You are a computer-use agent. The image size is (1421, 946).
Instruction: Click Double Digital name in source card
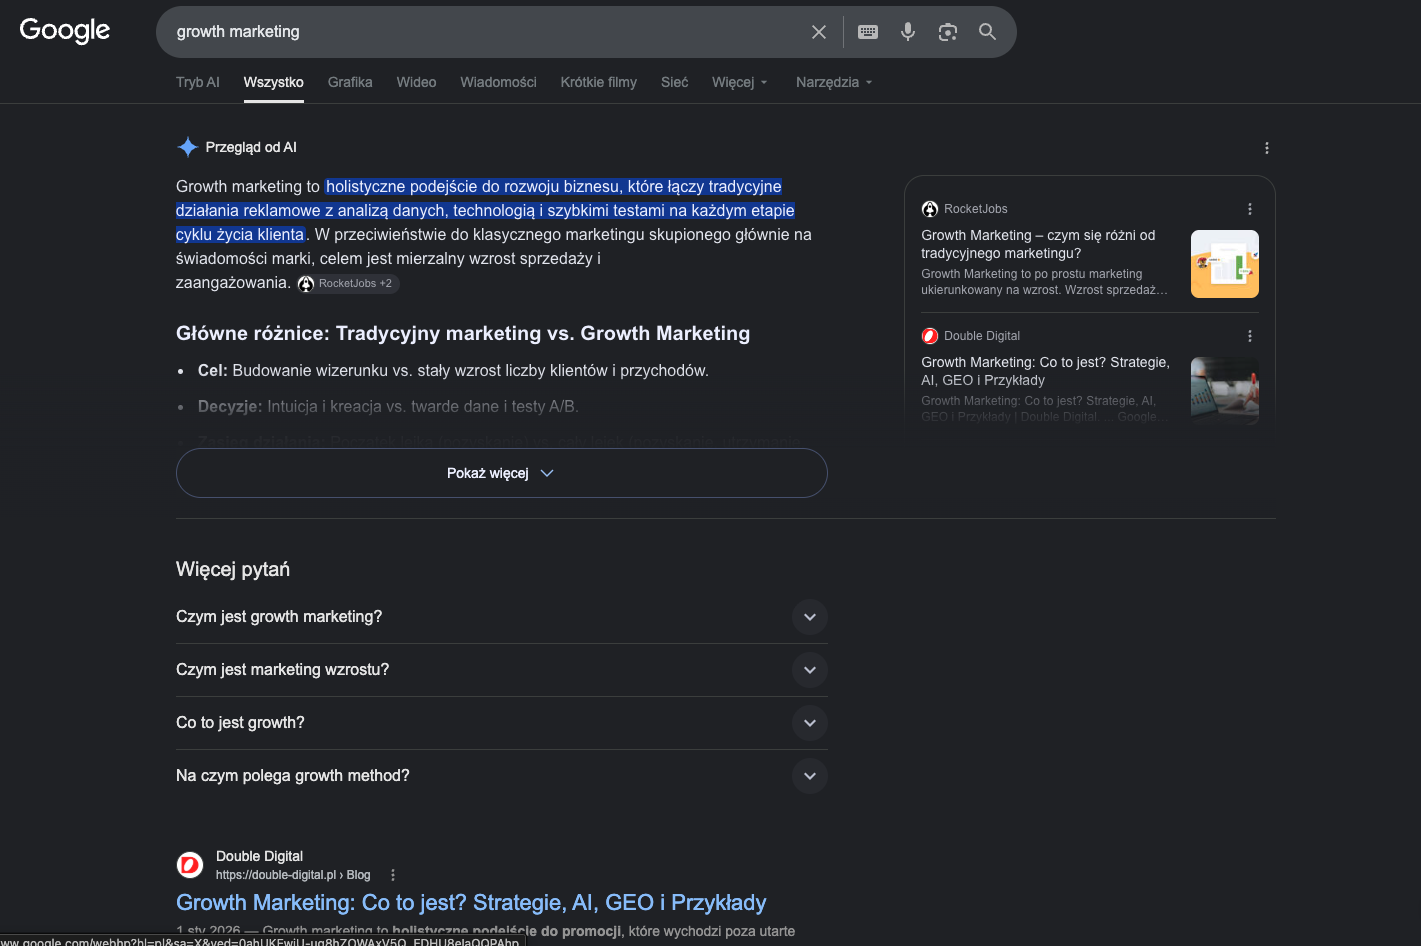point(982,336)
